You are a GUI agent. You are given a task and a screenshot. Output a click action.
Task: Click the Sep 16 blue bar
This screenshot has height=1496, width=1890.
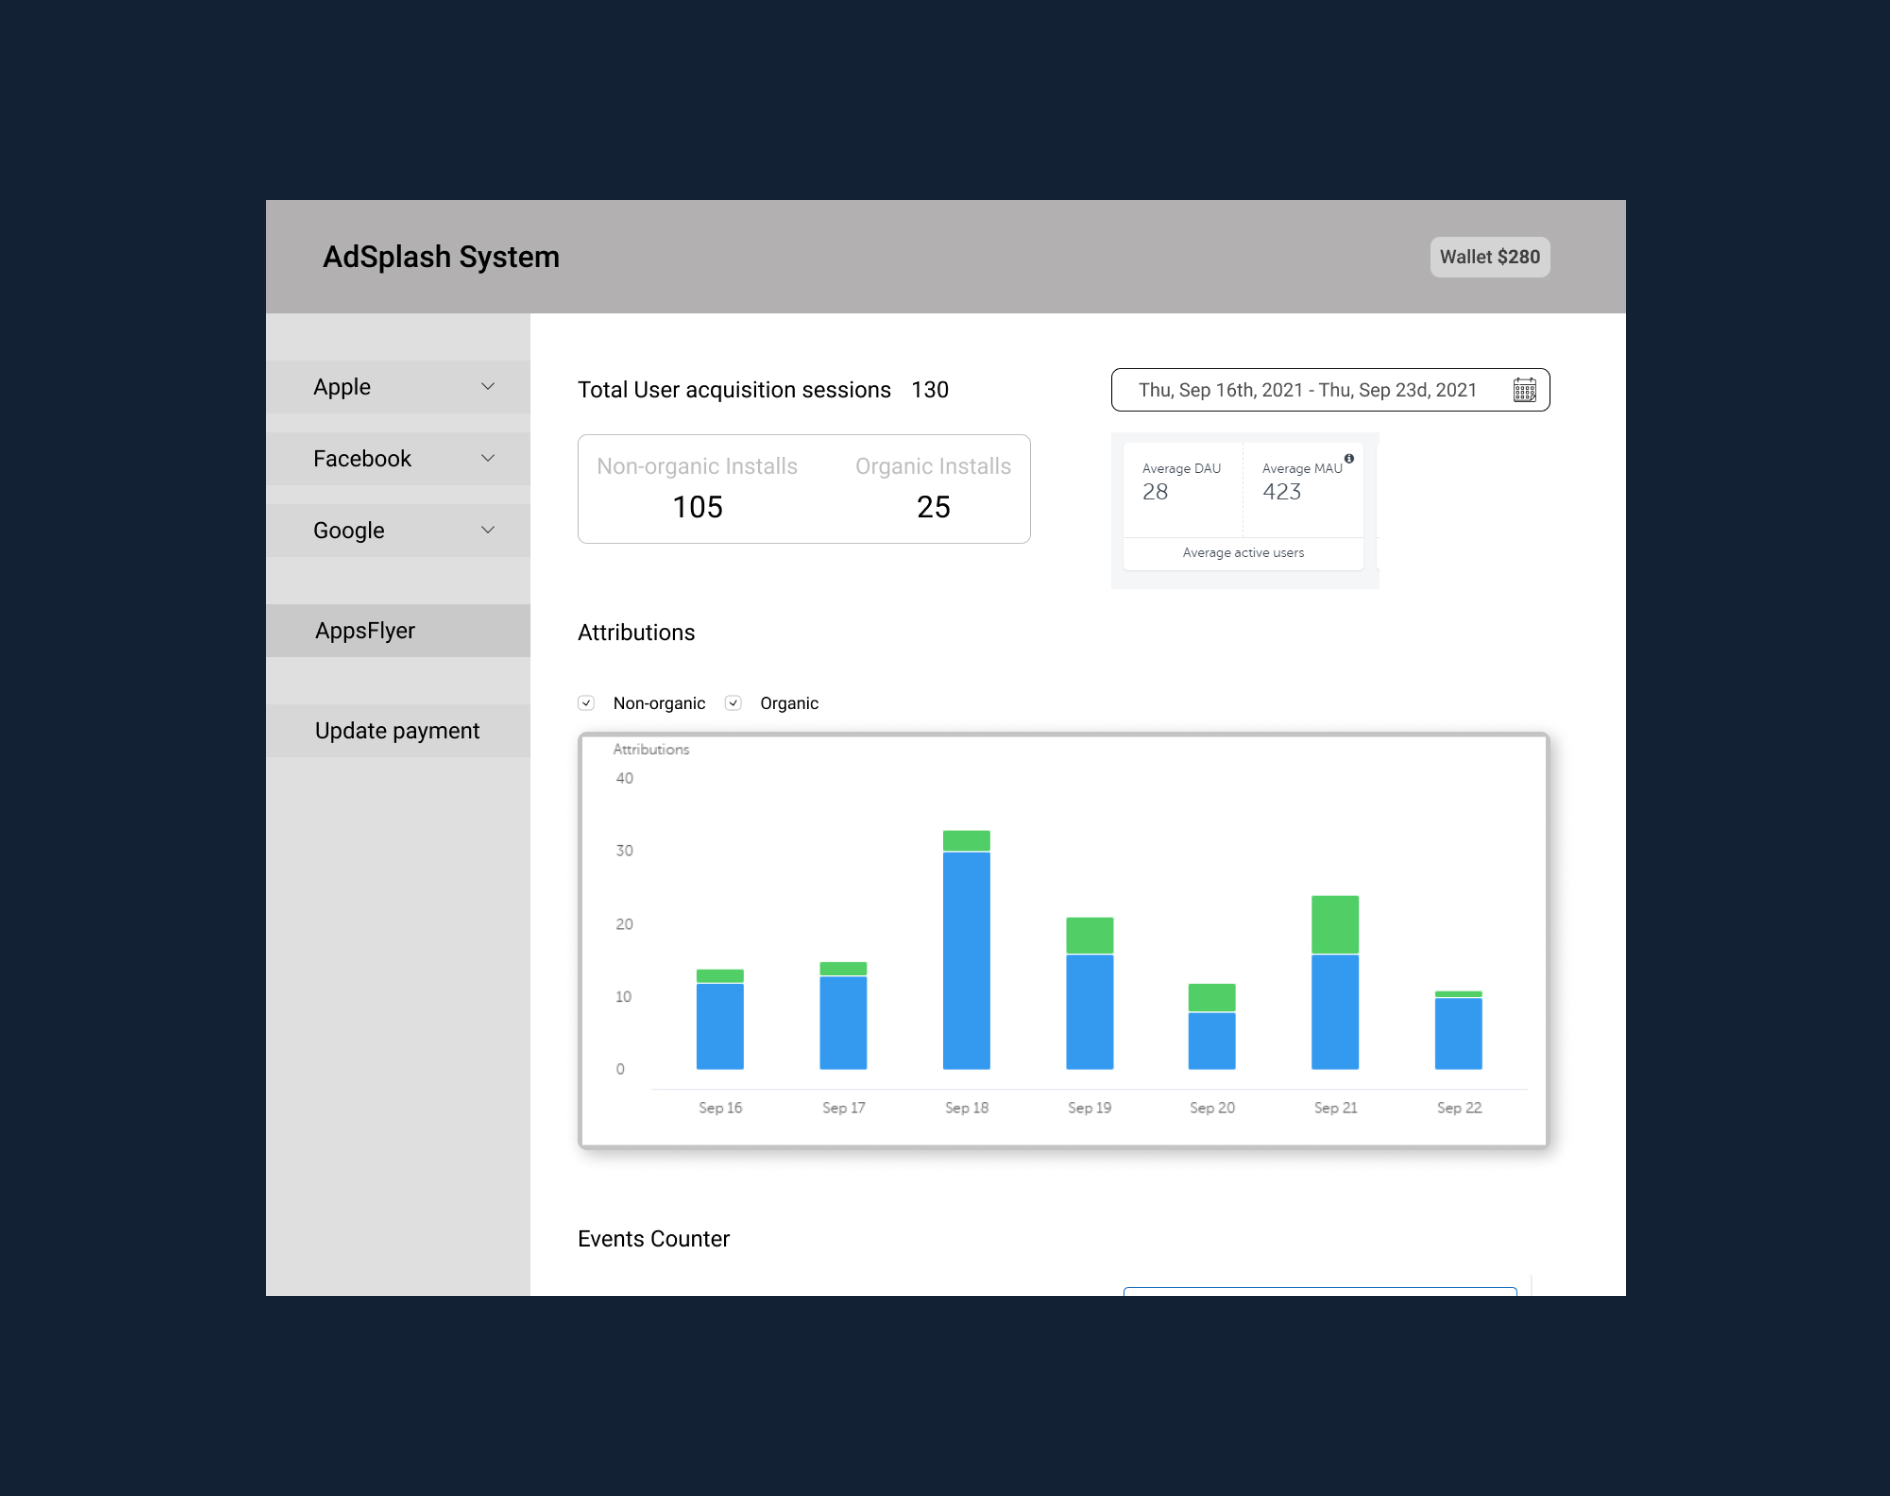[720, 1027]
